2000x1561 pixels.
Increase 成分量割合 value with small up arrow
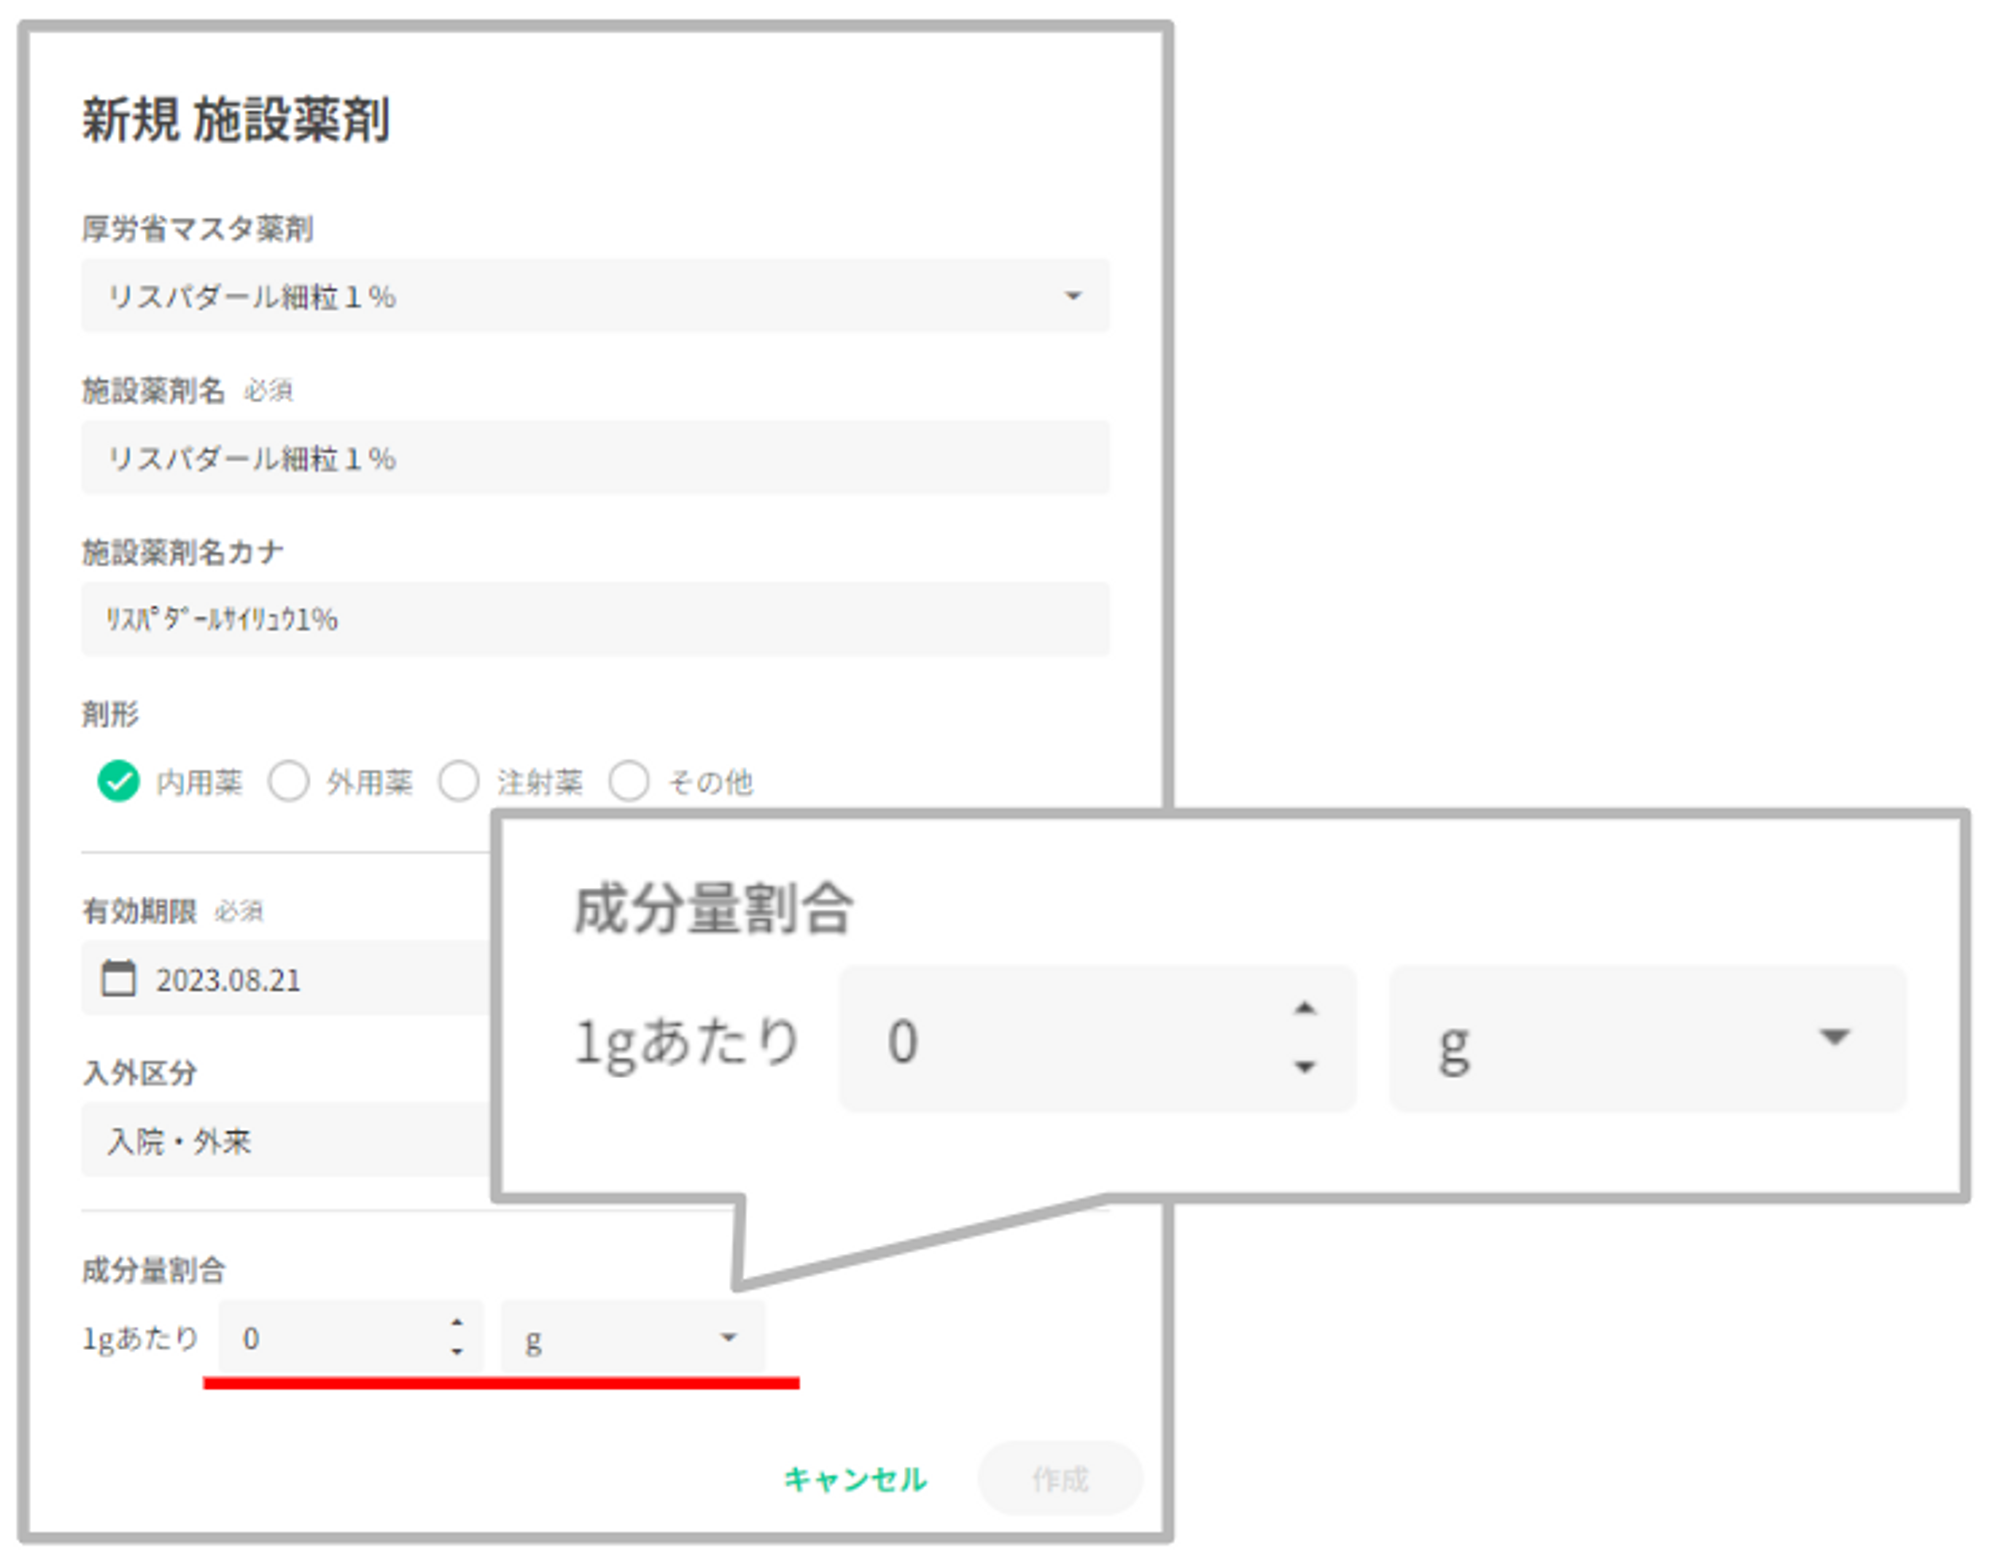(457, 1322)
